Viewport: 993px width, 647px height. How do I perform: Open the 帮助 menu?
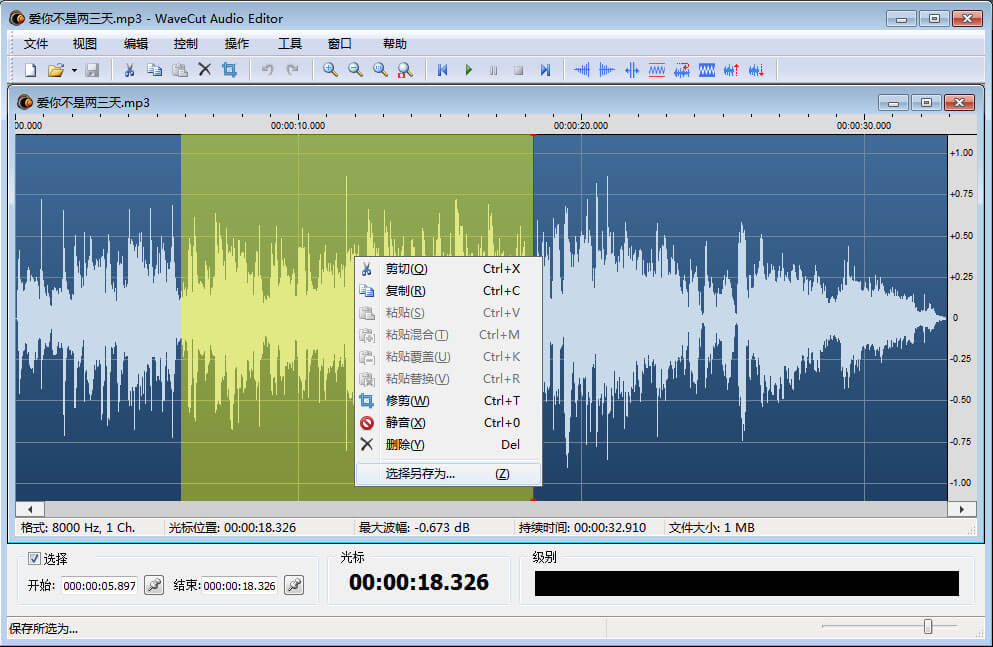395,44
